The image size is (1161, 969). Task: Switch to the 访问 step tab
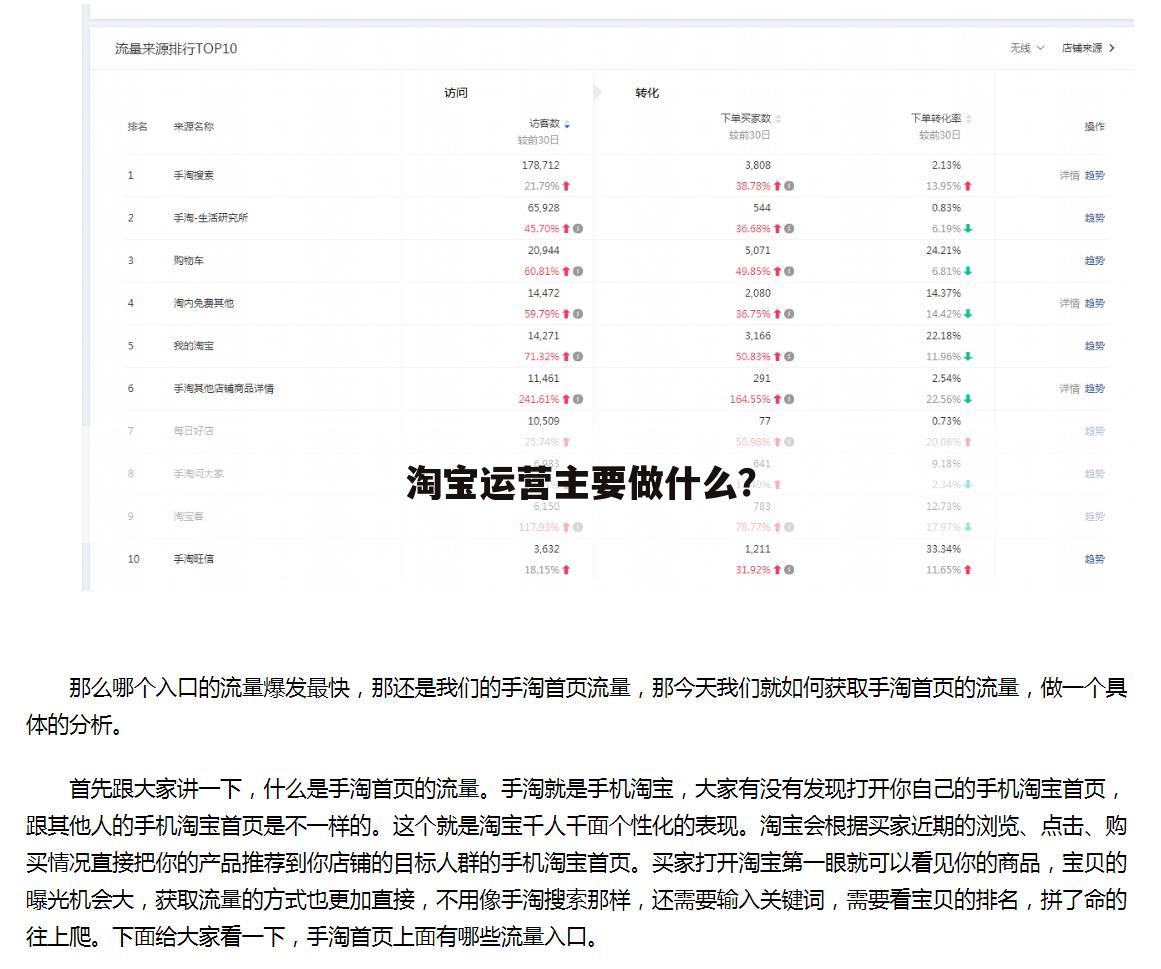[456, 93]
